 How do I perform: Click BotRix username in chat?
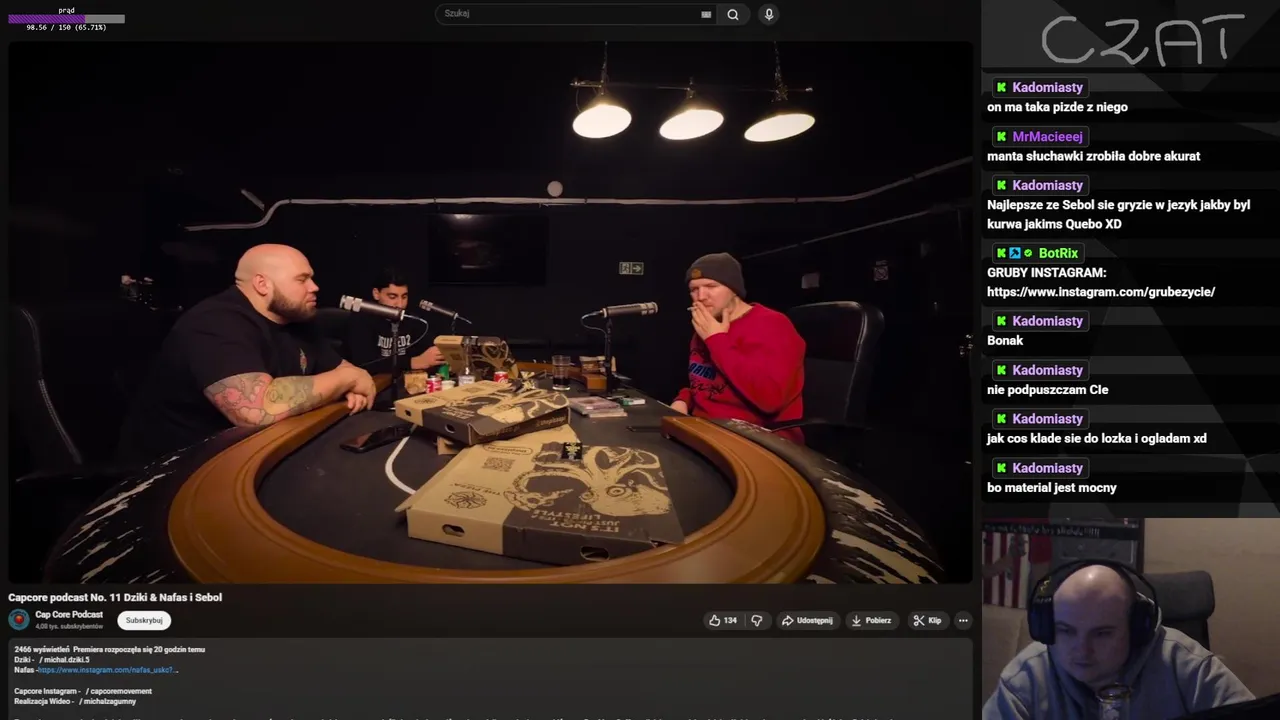[x=1058, y=253]
